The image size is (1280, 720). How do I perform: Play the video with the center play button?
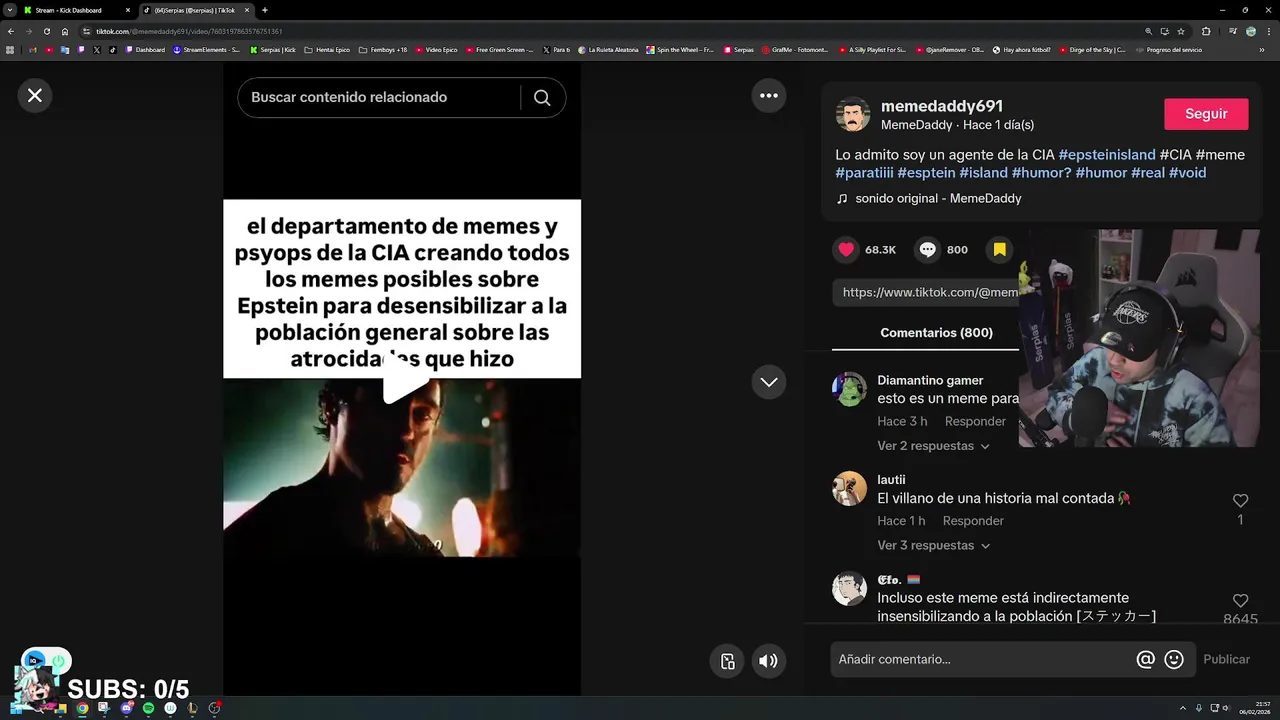[x=404, y=380]
